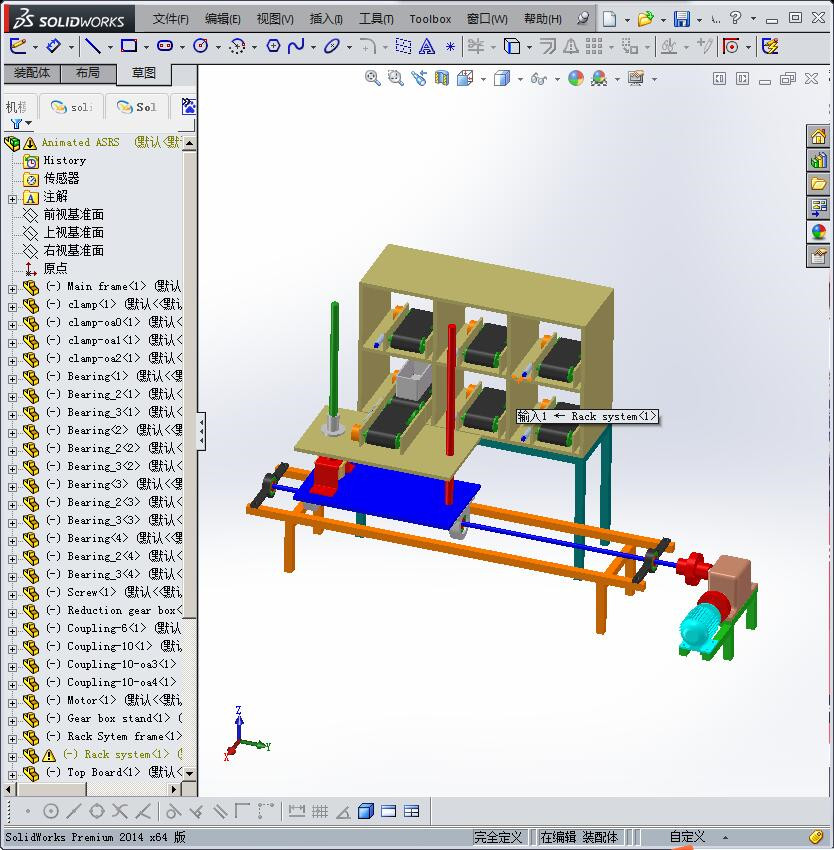Open the 视图(V) menu
Viewport: 834px width, 850px height.
[x=275, y=19]
